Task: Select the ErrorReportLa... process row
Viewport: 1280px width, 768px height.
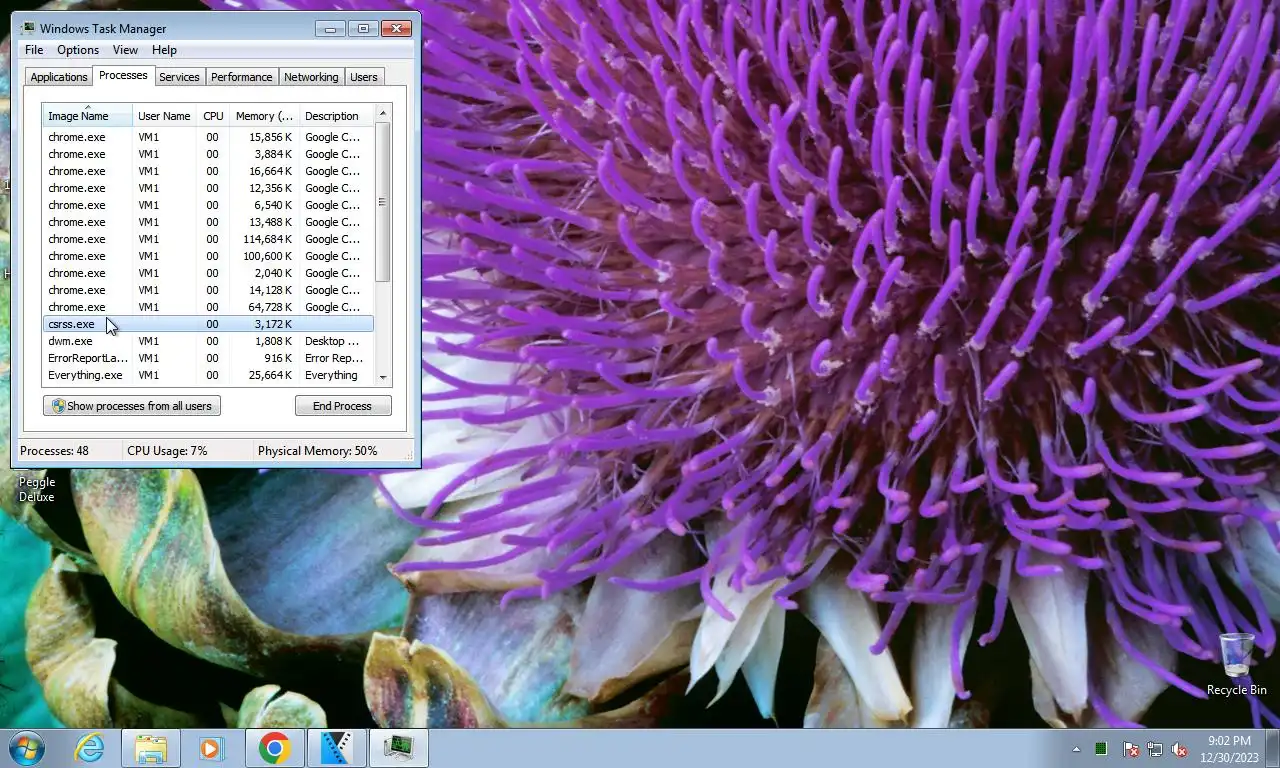Action: click(208, 358)
